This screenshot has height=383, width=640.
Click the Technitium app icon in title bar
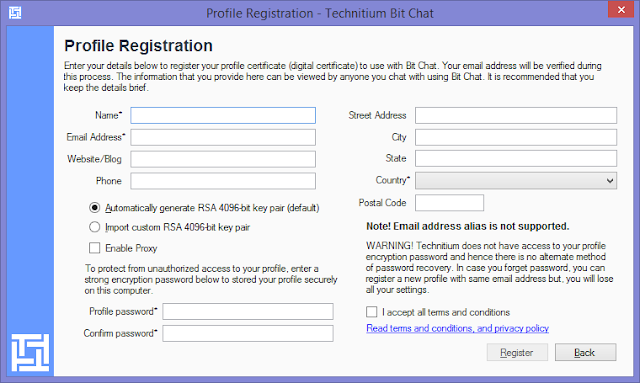point(15,13)
